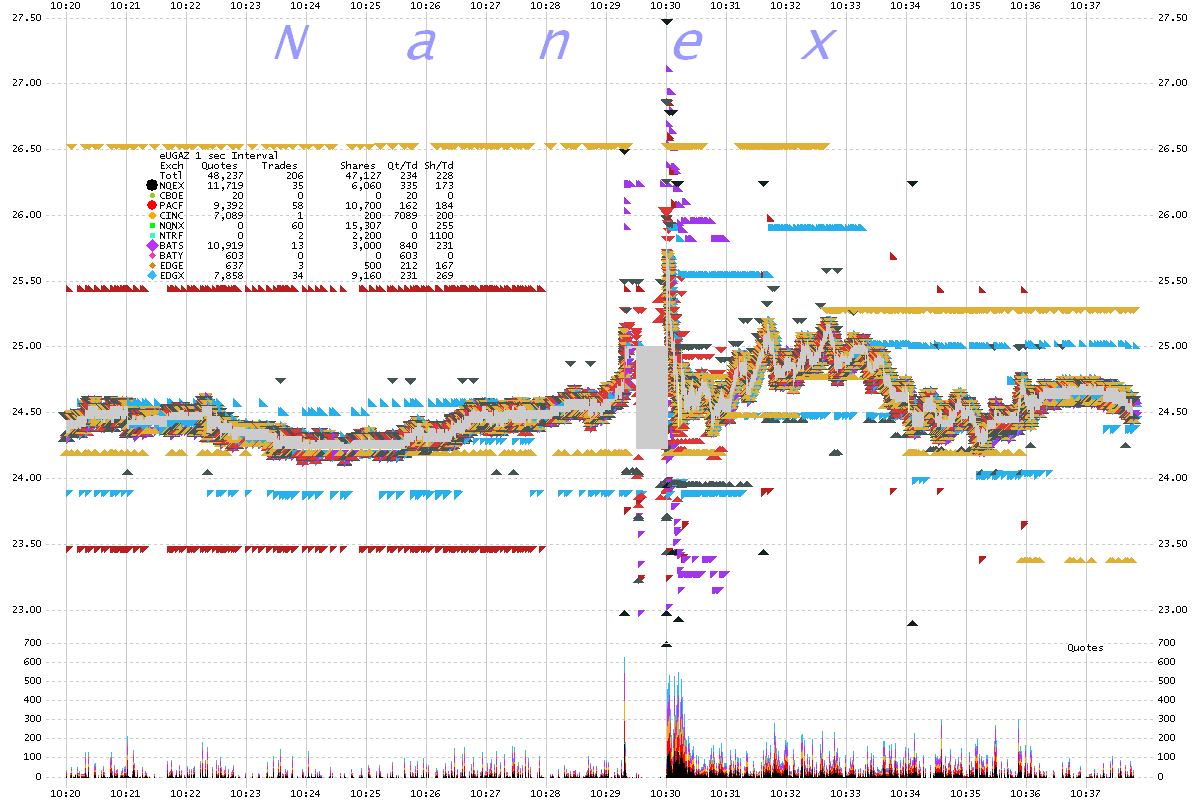This screenshot has height=800, width=1200.
Task: Click the small green CBOE legend dot
Action: point(151,195)
